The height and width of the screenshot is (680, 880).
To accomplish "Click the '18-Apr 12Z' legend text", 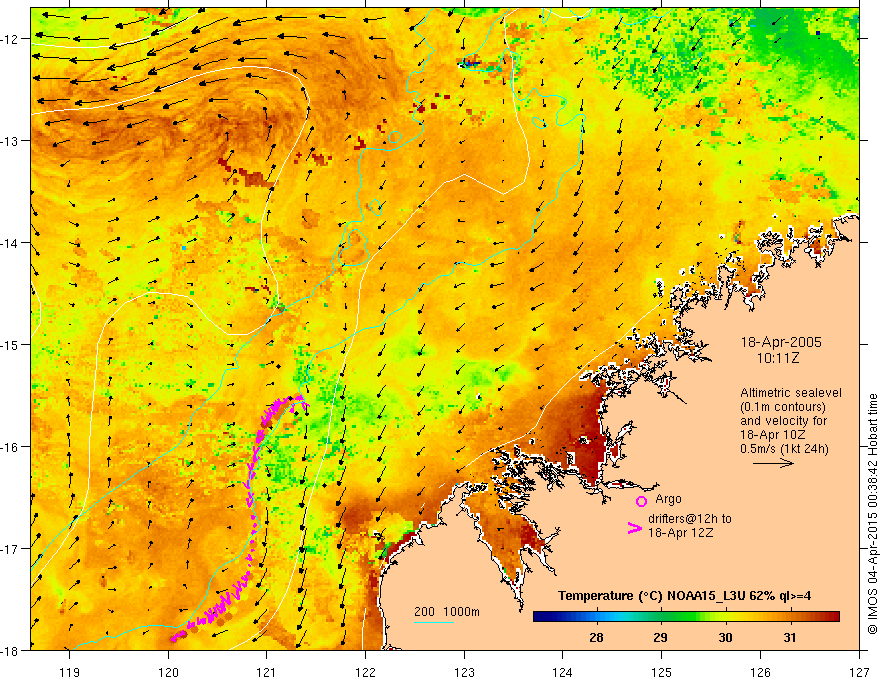I will pos(680,533).
